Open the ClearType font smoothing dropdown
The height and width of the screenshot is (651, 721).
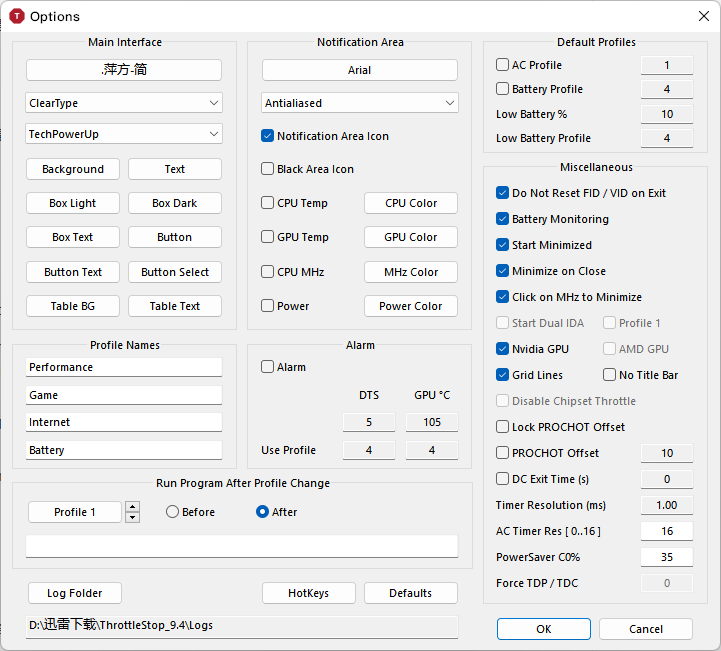click(x=124, y=103)
